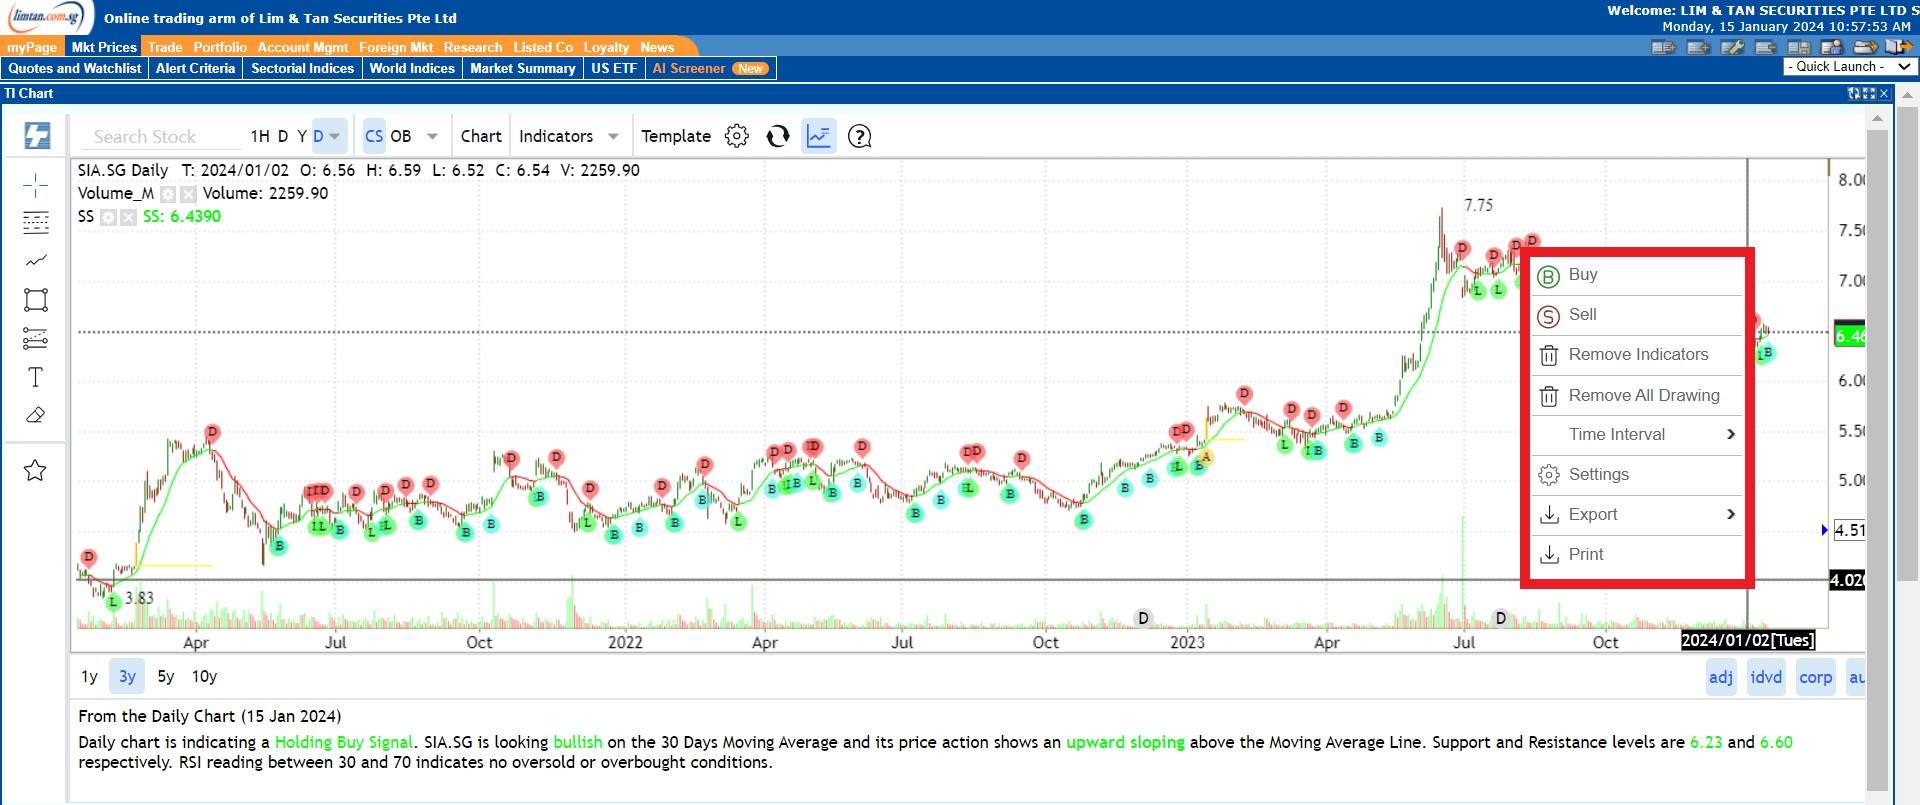This screenshot has height=805, width=1920.
Task: Maximize the TI Chart panel
Action: tap(1869, 93)
